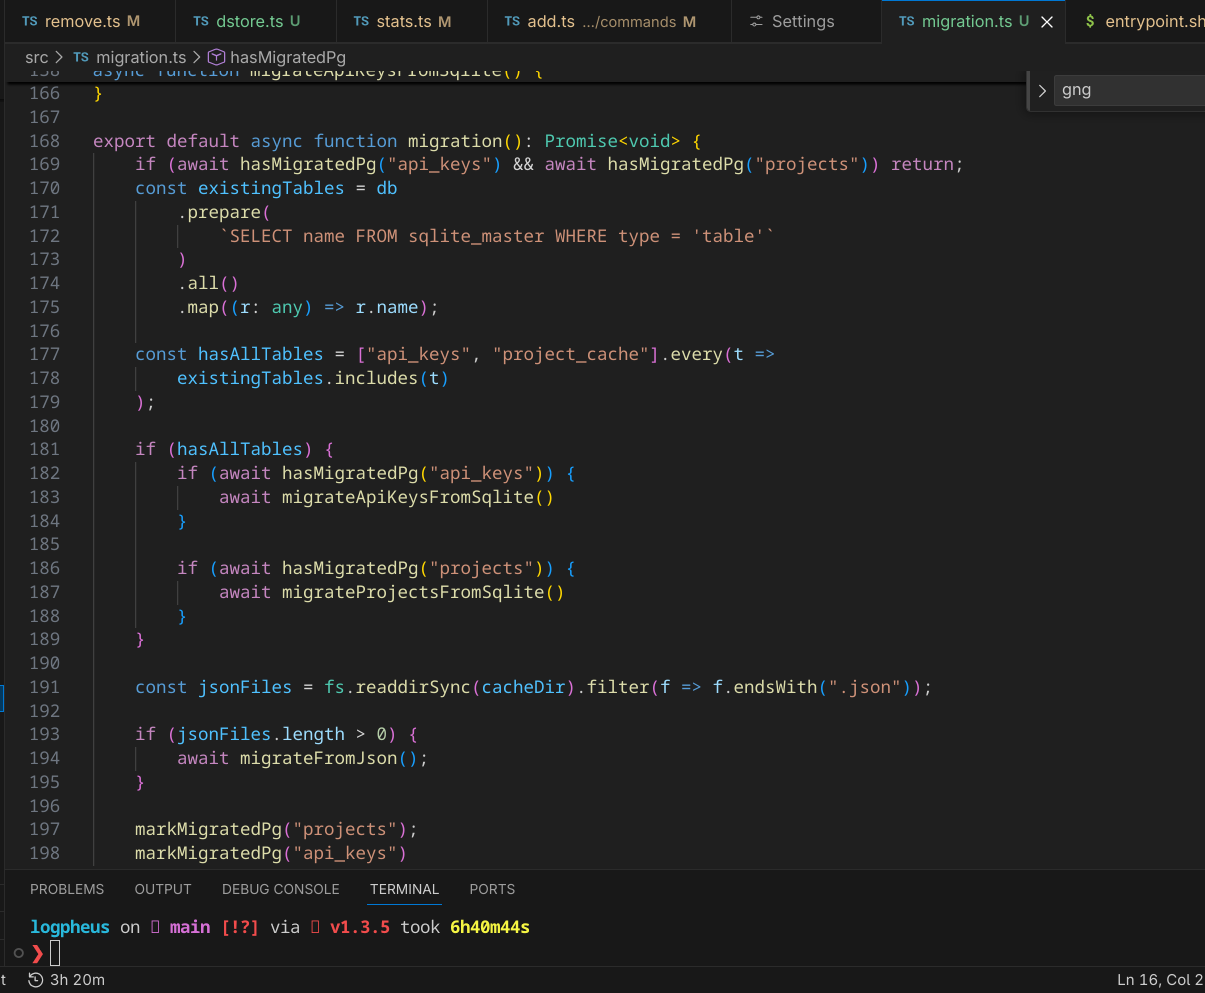Image resolution: width=1205 pixels, height=993 pixels.
Task: Open the entrypoint.sh tab
Action: click(x=1150, y=21)
